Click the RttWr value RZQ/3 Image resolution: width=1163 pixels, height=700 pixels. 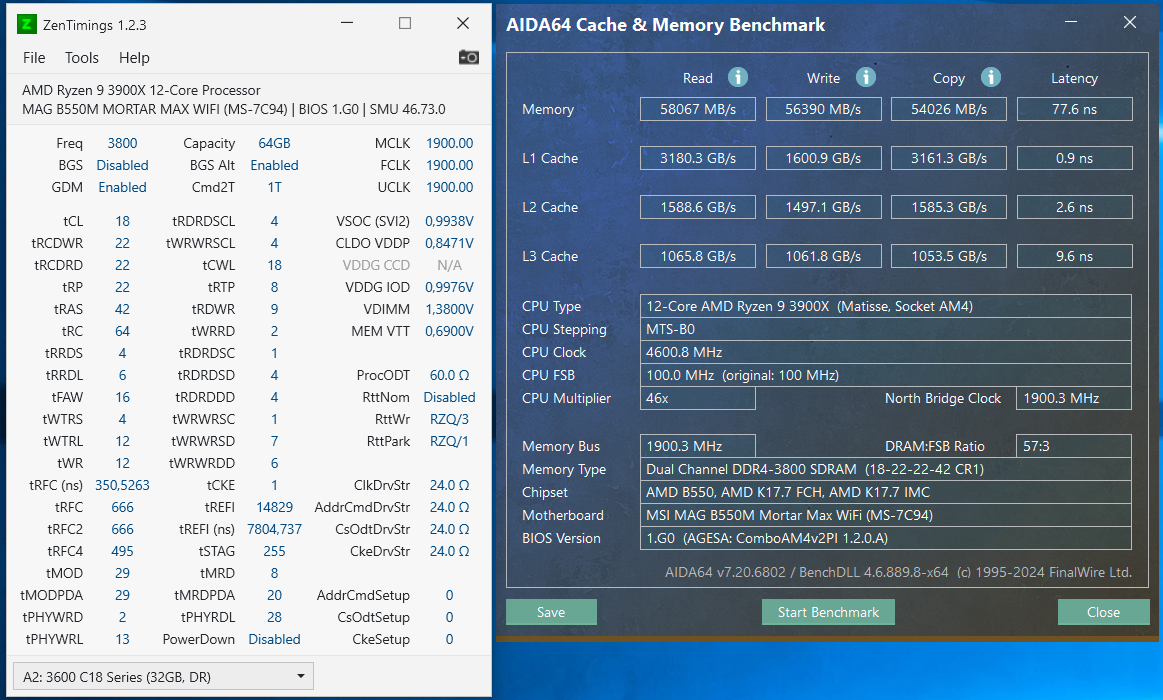pos(449,419)
